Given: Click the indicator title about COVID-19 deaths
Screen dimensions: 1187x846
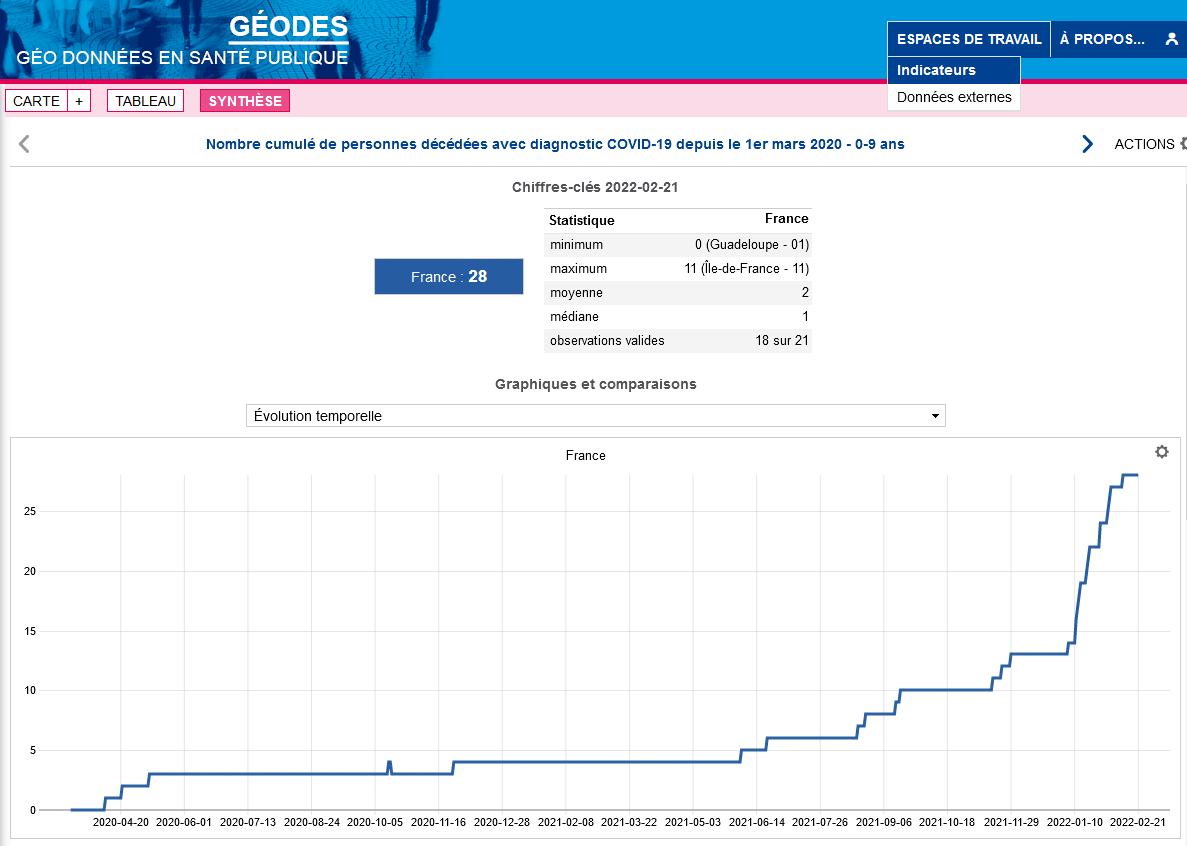Looking at the screenshot, I should point(555,144).
